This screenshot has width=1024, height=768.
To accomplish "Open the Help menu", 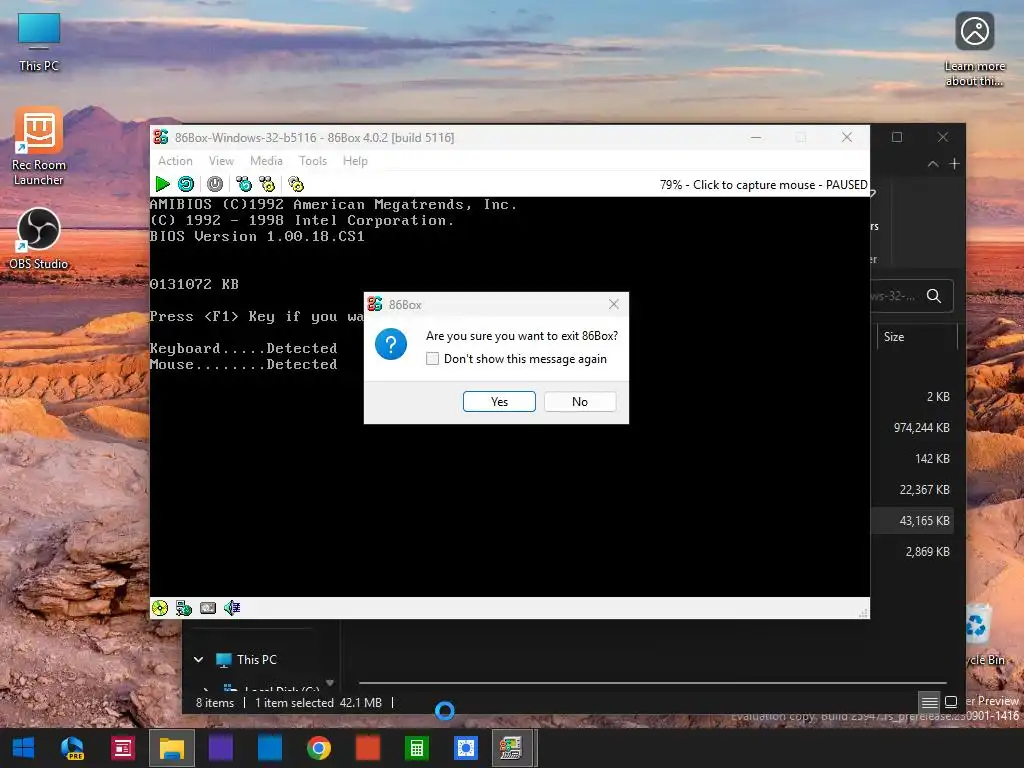I will pyautogui.click(x=355, y=161).
